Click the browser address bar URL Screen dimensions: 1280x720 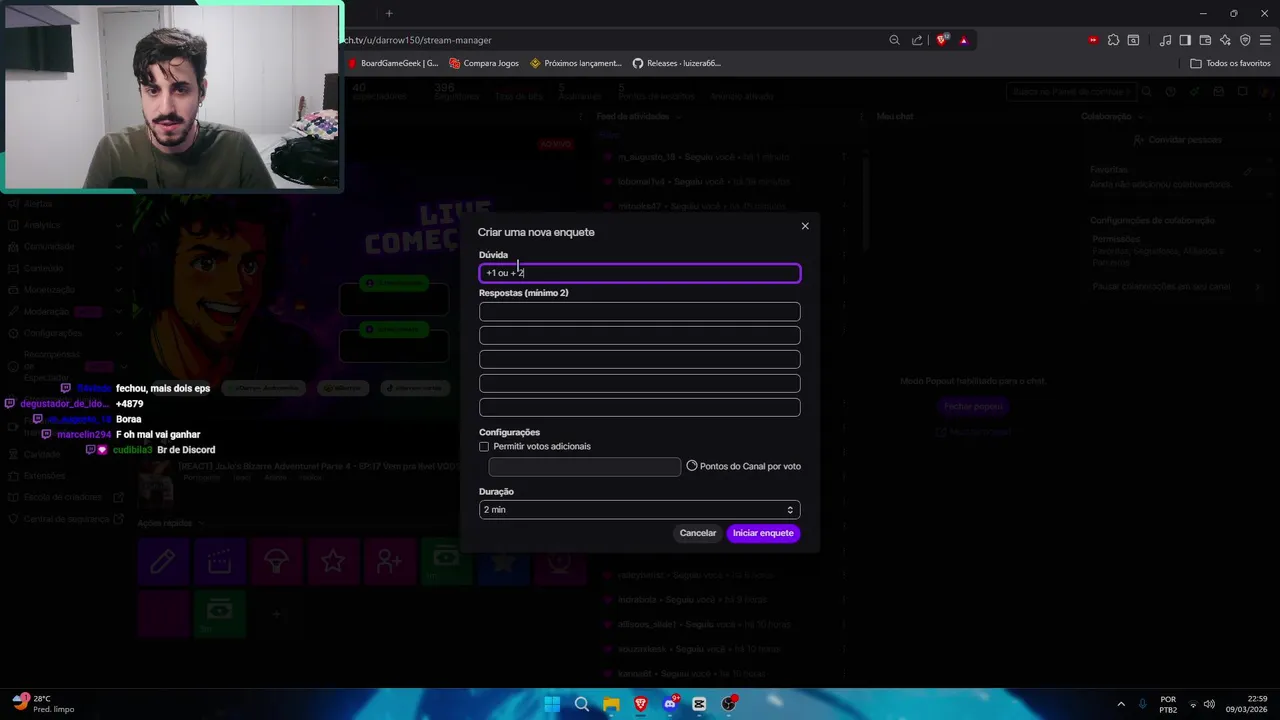tap(417, 40)
